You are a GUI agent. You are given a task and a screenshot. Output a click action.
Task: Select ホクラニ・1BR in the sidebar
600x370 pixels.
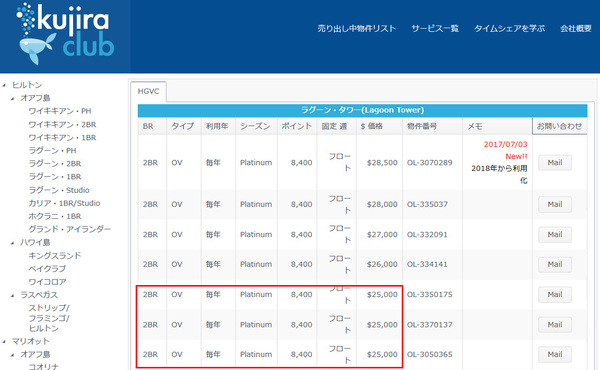point(55,216)
